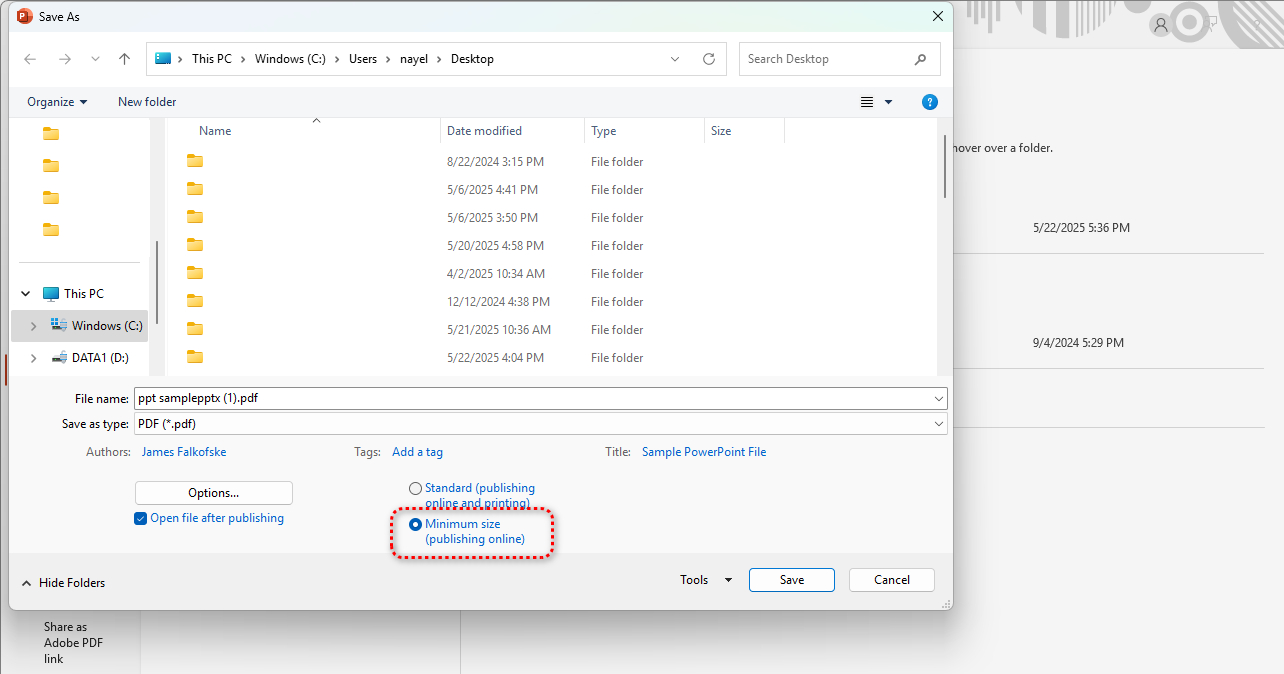Click the Up one level arrow
Viewport: 1284px width, 674px height.
pos(124,59)
